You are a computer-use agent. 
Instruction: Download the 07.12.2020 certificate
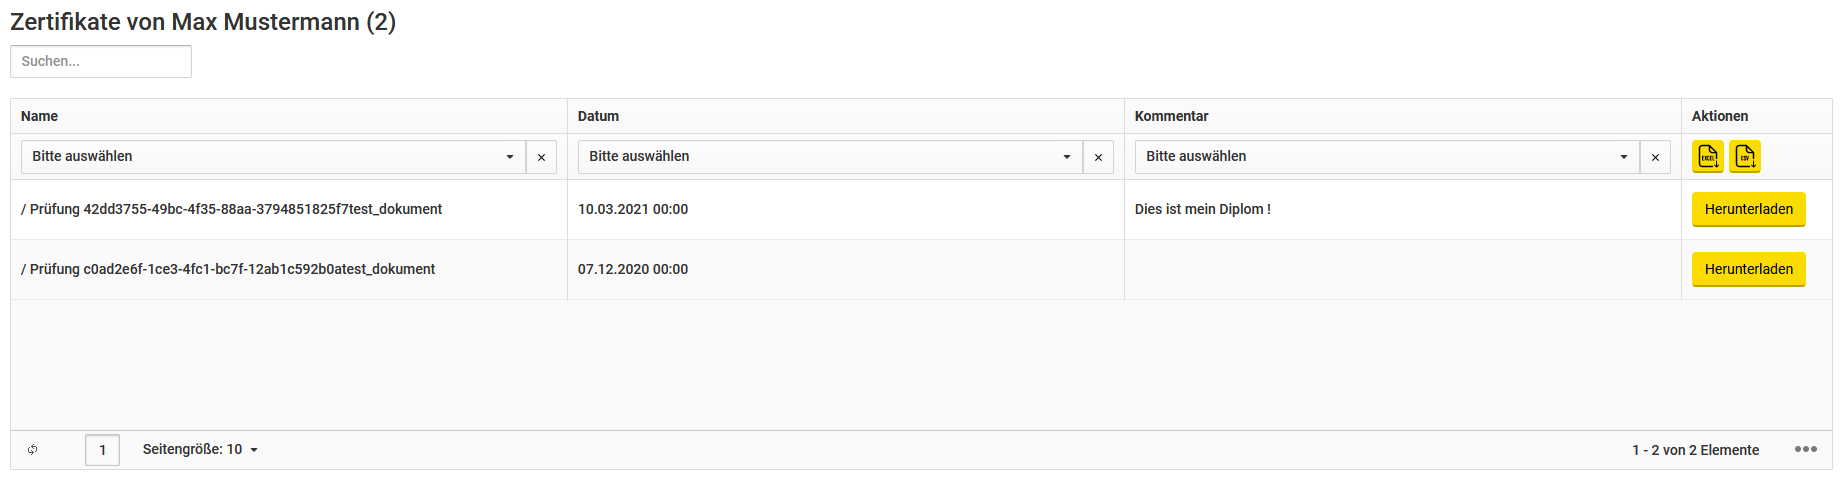[x=1748, y=269]
